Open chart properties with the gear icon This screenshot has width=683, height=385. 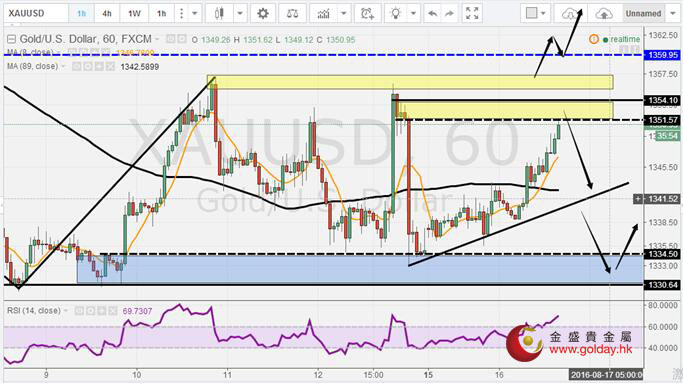pyautogui.click(x=263, y=14)
